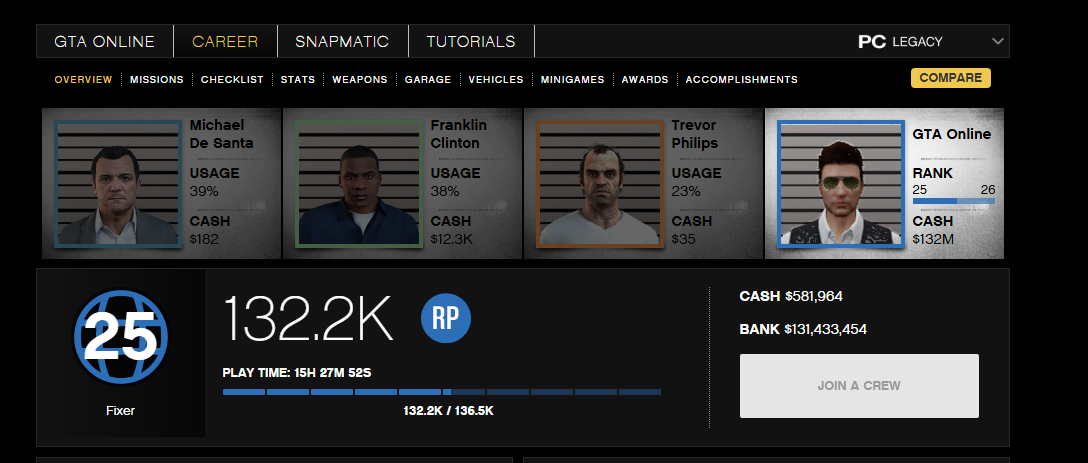1088x463 pixels.
Task: Go to the Accomplishments section
Action: point(742,80)
